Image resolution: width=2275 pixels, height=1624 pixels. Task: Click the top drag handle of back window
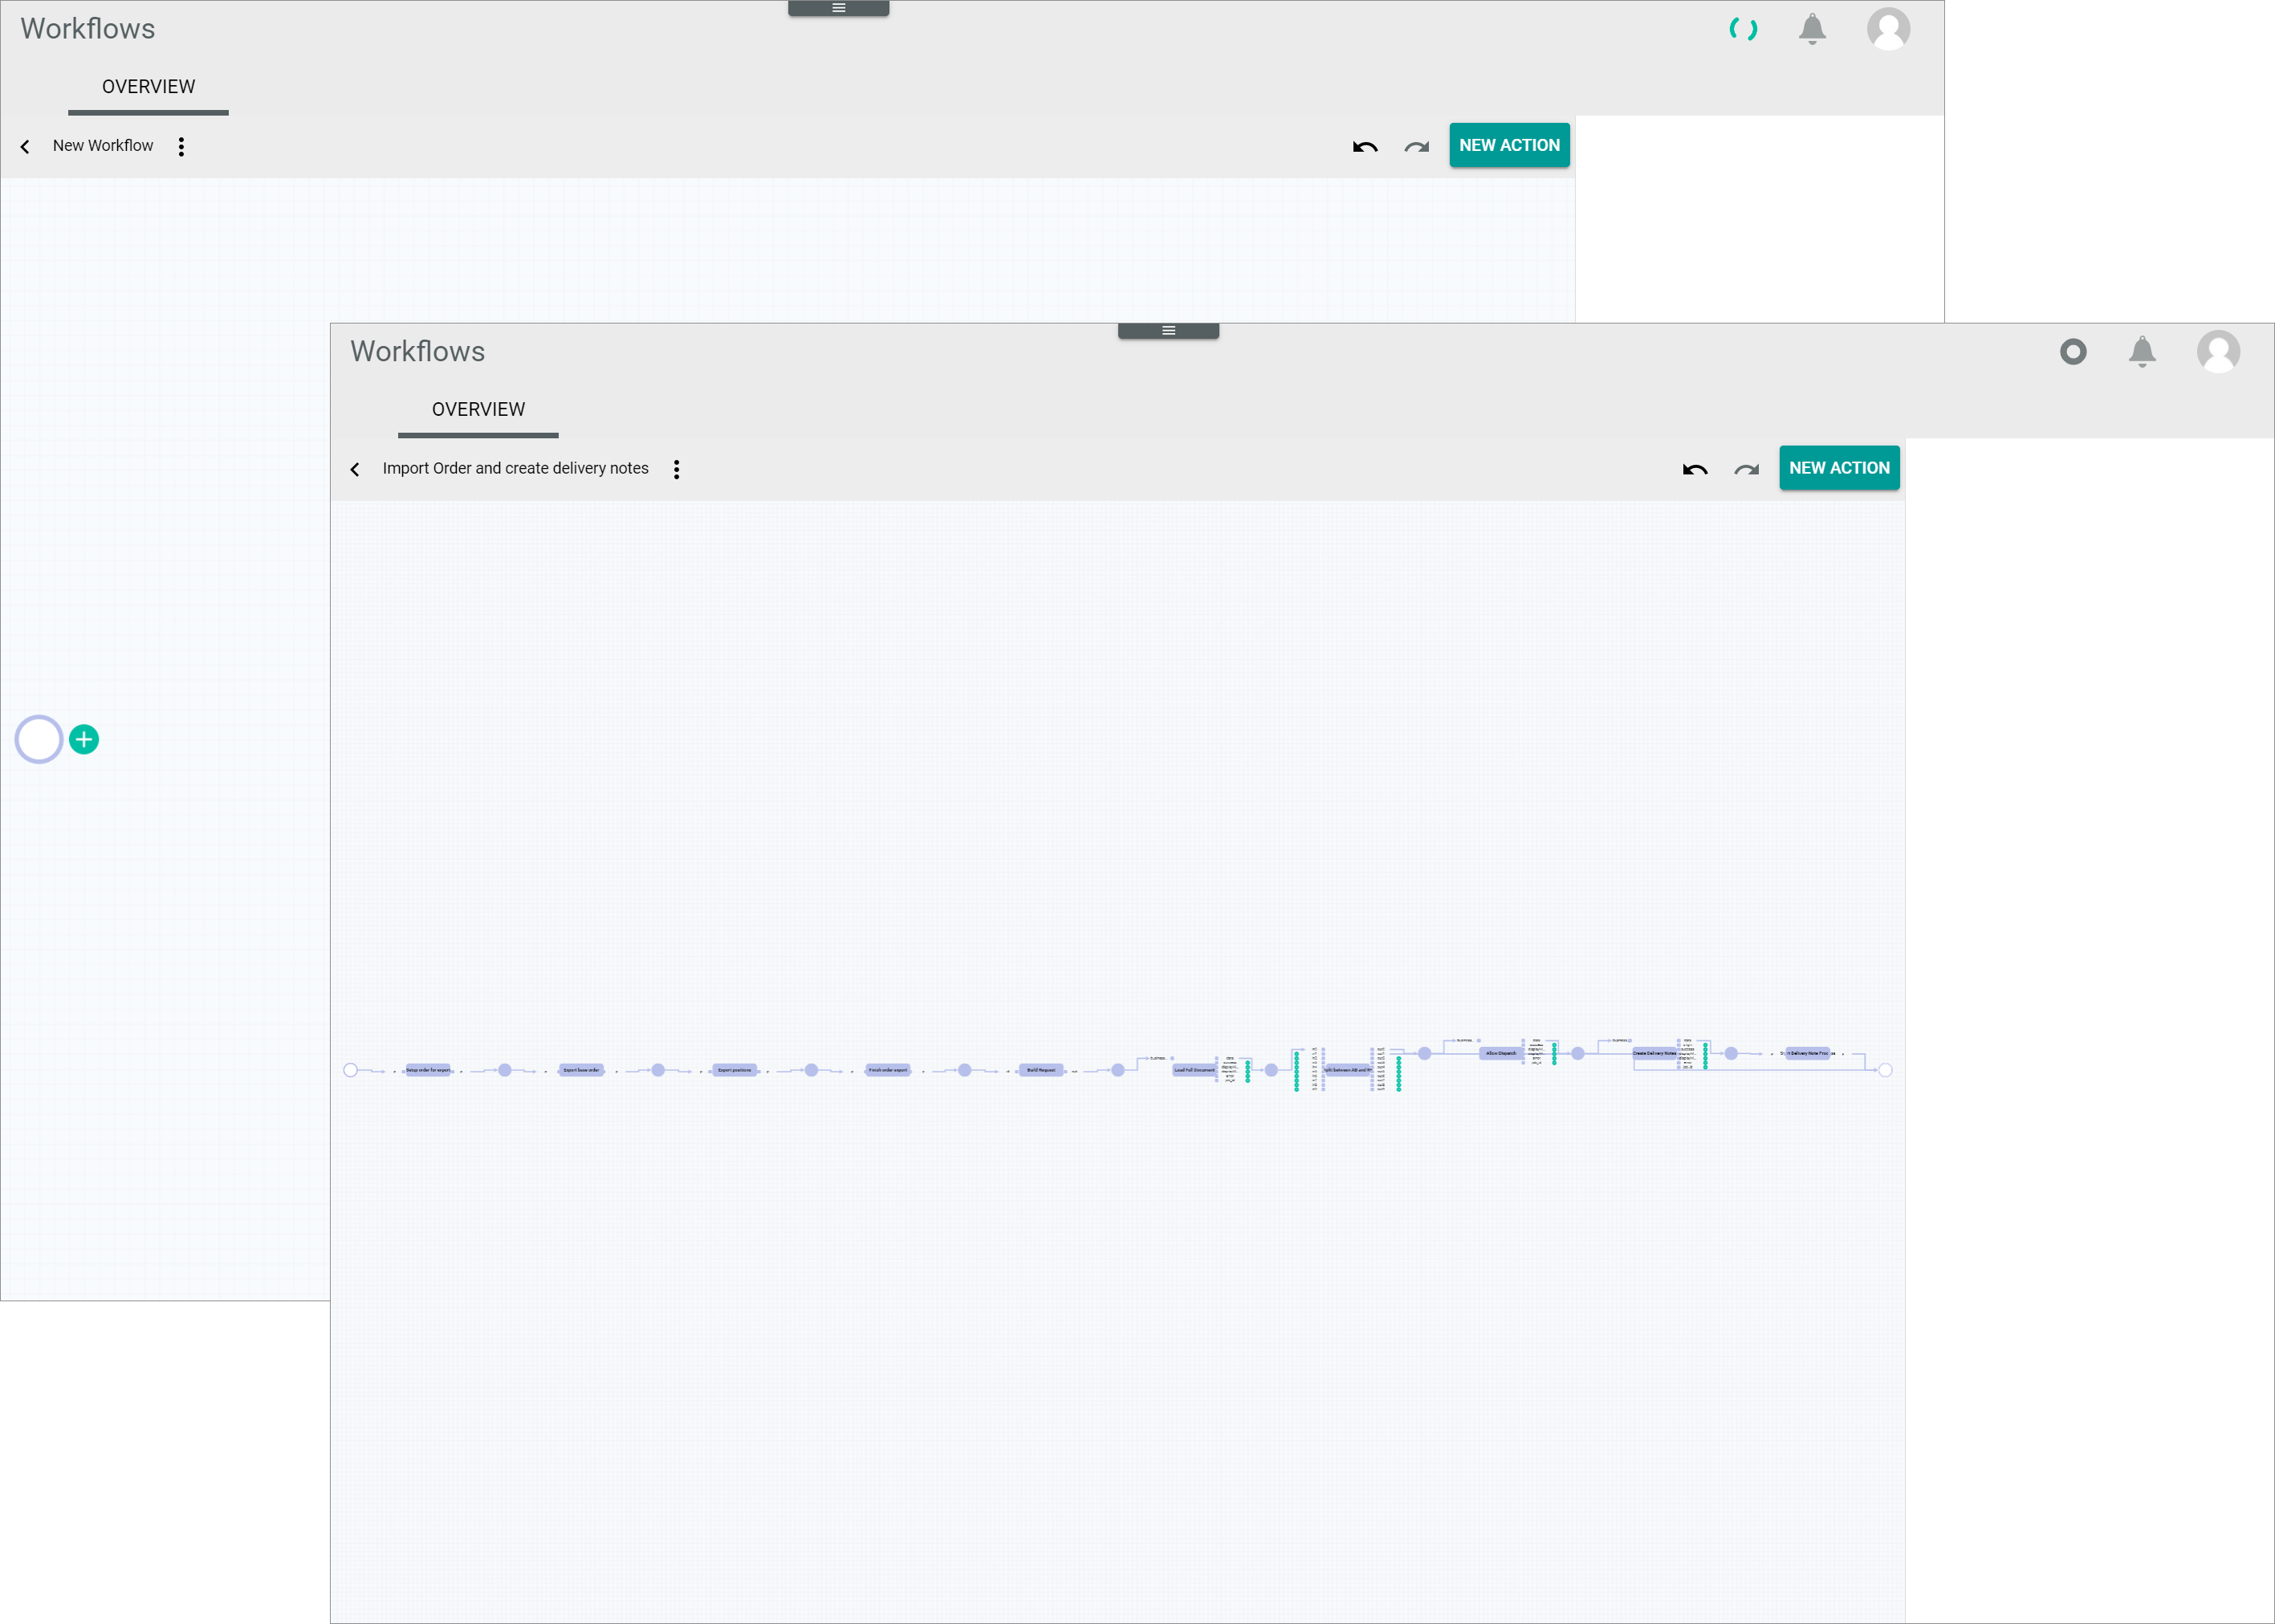[x=838, y=8]
